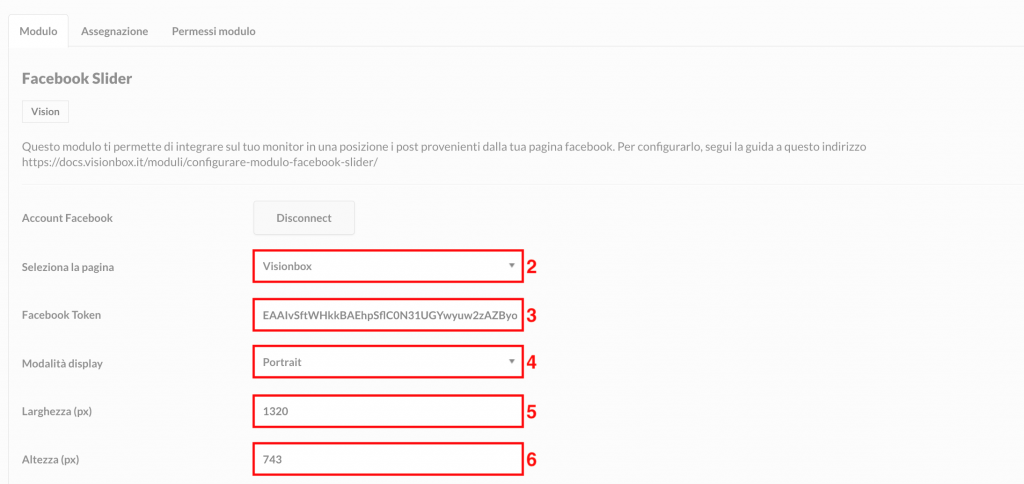This screenshot has height=484, width=1024.
Task: Click the Altezza (px) label
Action: pyautogui.click(x=50, y=460)
